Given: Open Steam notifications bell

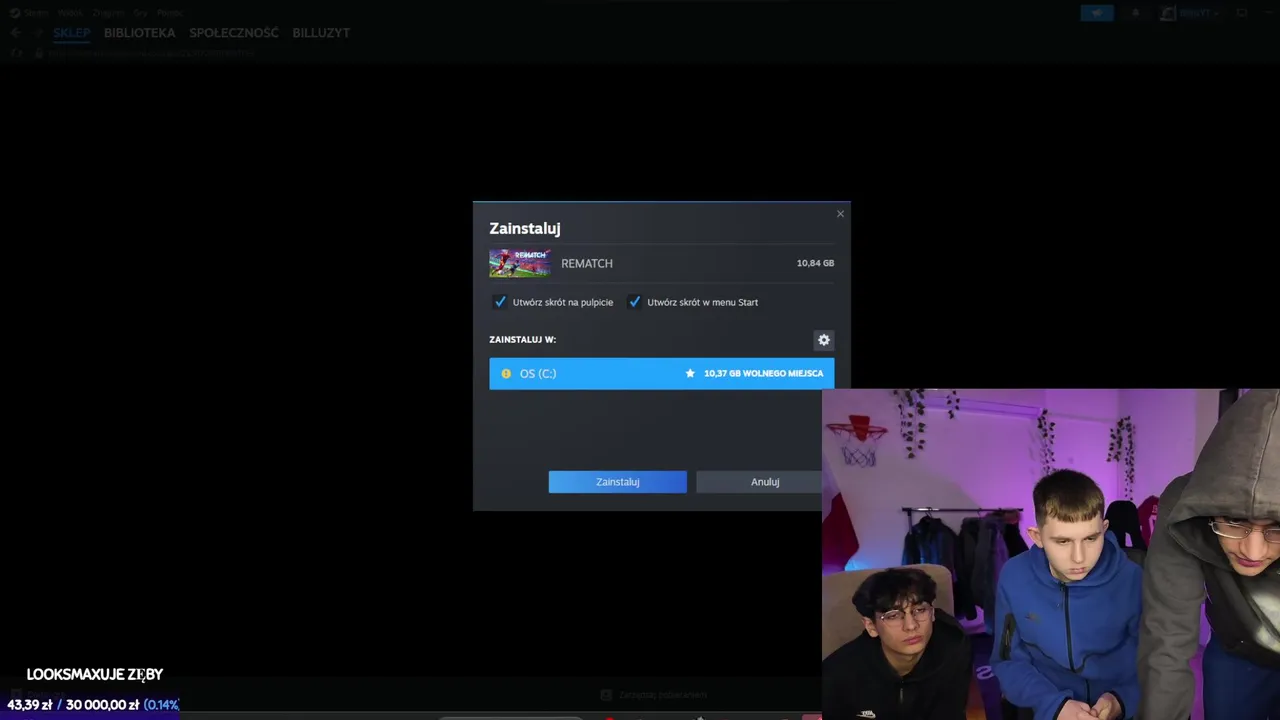Looking at the screenshot, I should pyautogui.click(x=1135, y=13).
